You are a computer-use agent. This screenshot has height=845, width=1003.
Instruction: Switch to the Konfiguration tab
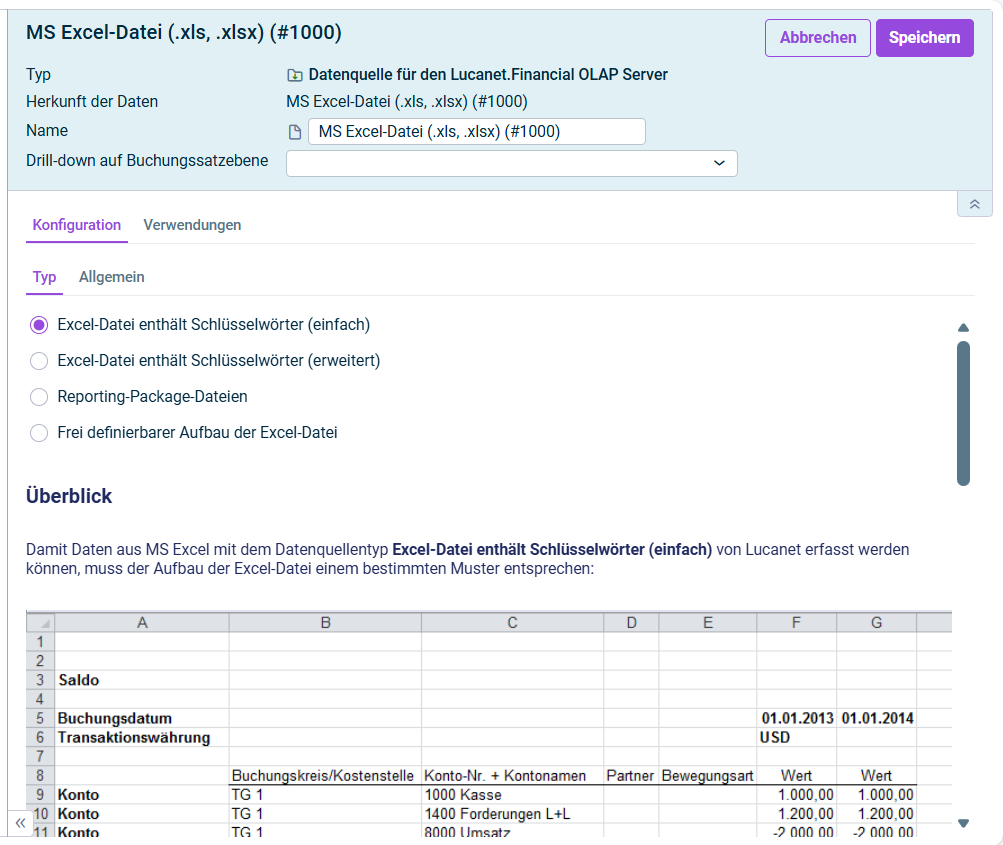click(77, 225)
